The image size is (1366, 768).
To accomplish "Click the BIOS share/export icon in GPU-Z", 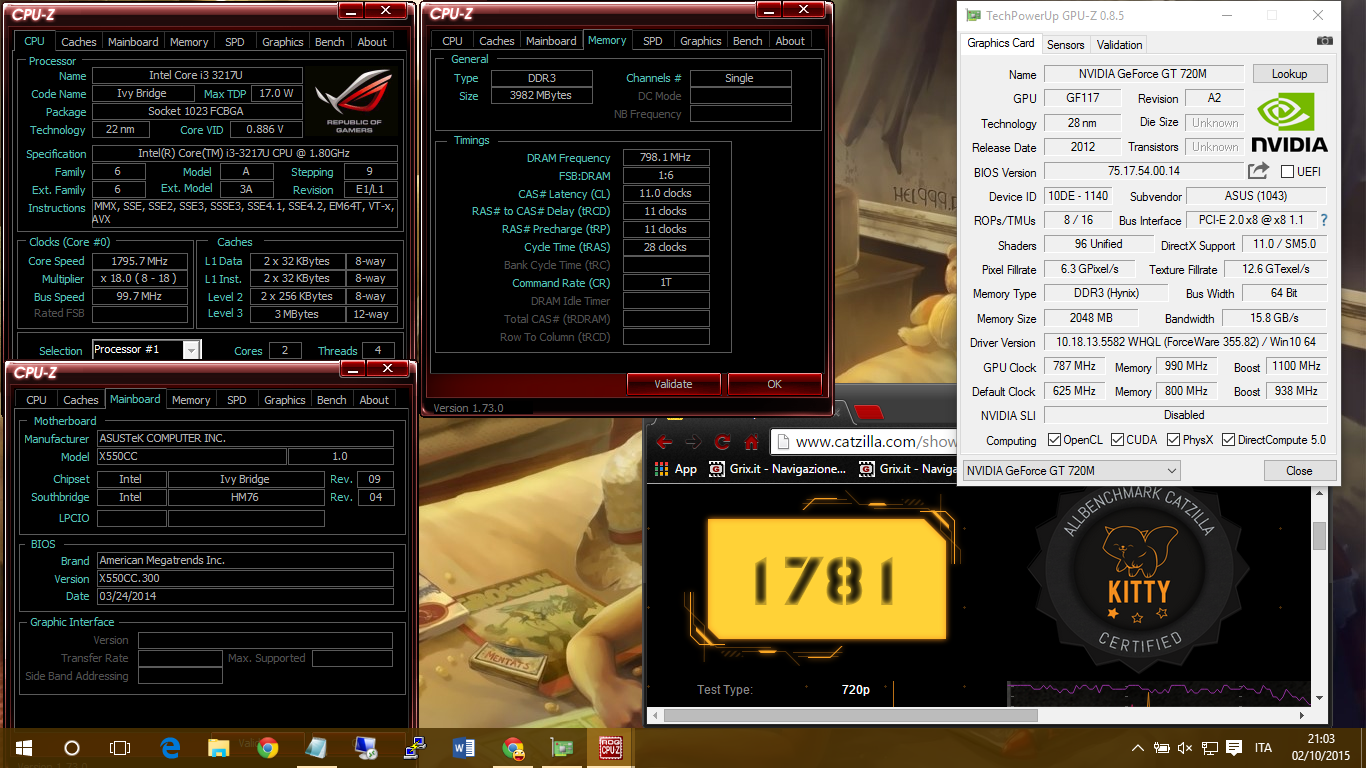I will click(x=1259, y=171).
